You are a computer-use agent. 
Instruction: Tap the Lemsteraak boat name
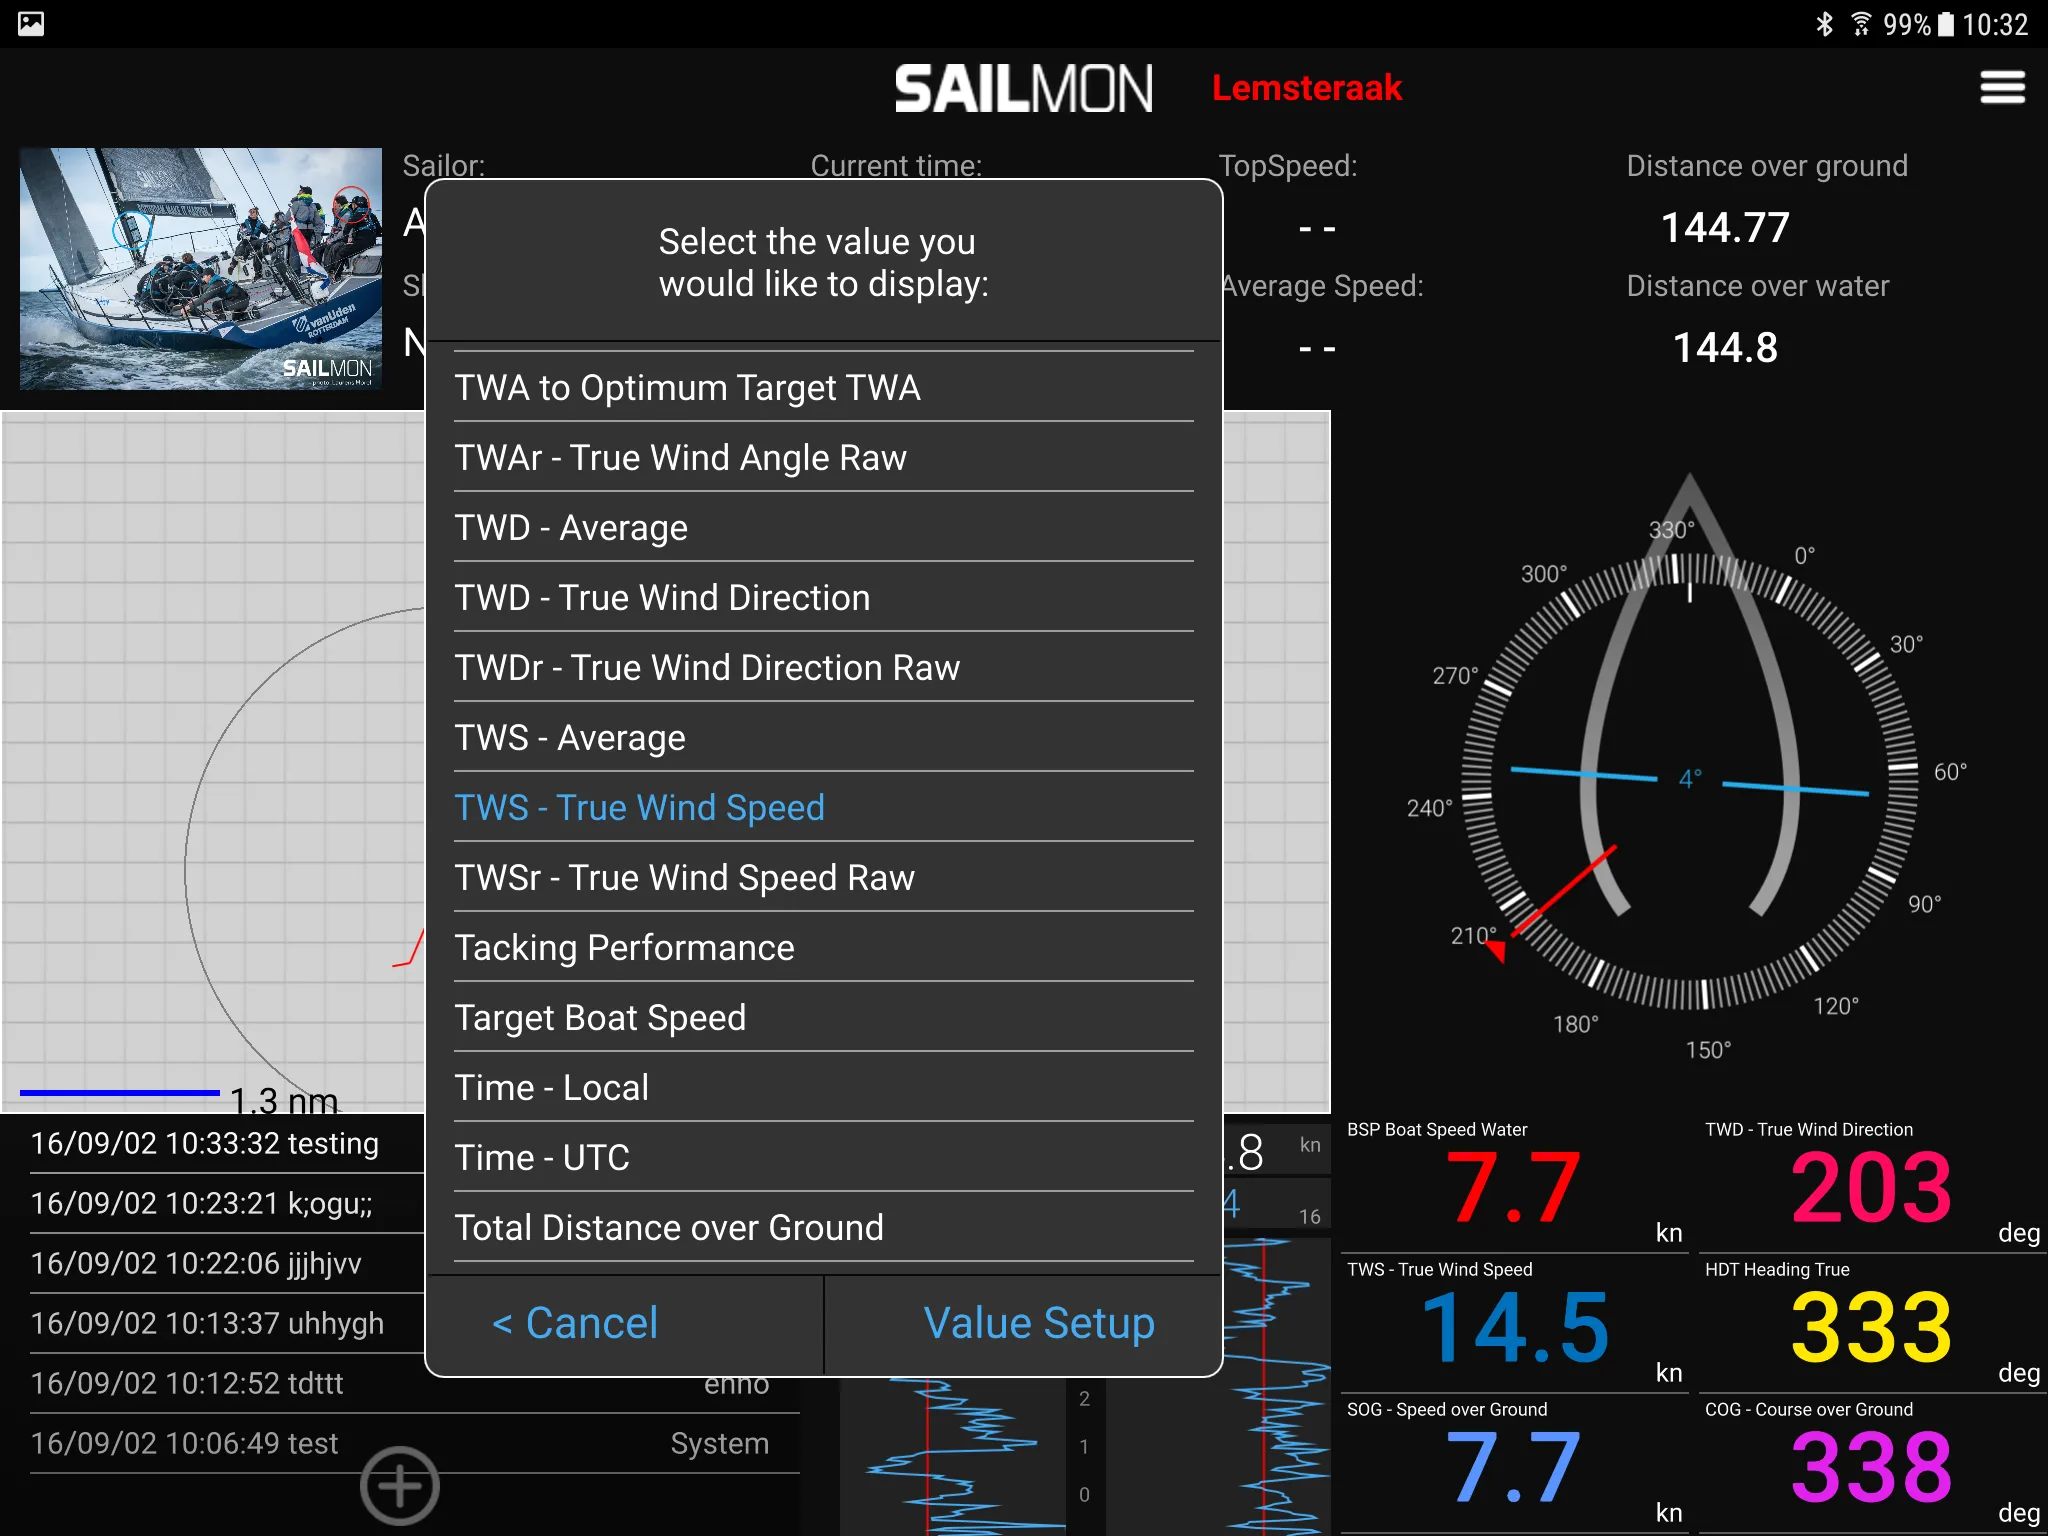tap(1307, 88)
